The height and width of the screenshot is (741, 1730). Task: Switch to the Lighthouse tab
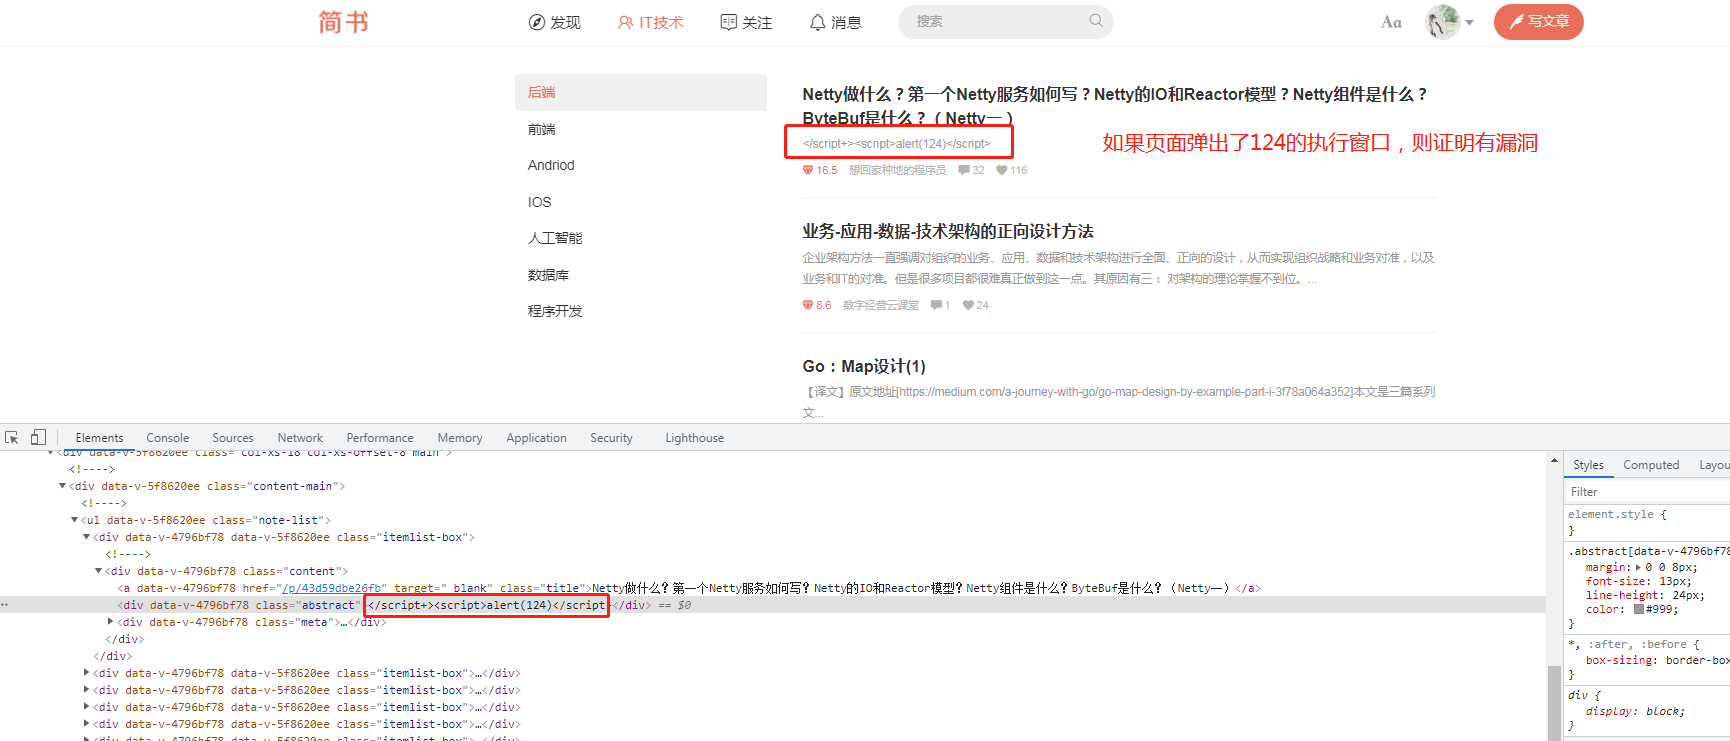pos(694,438)
